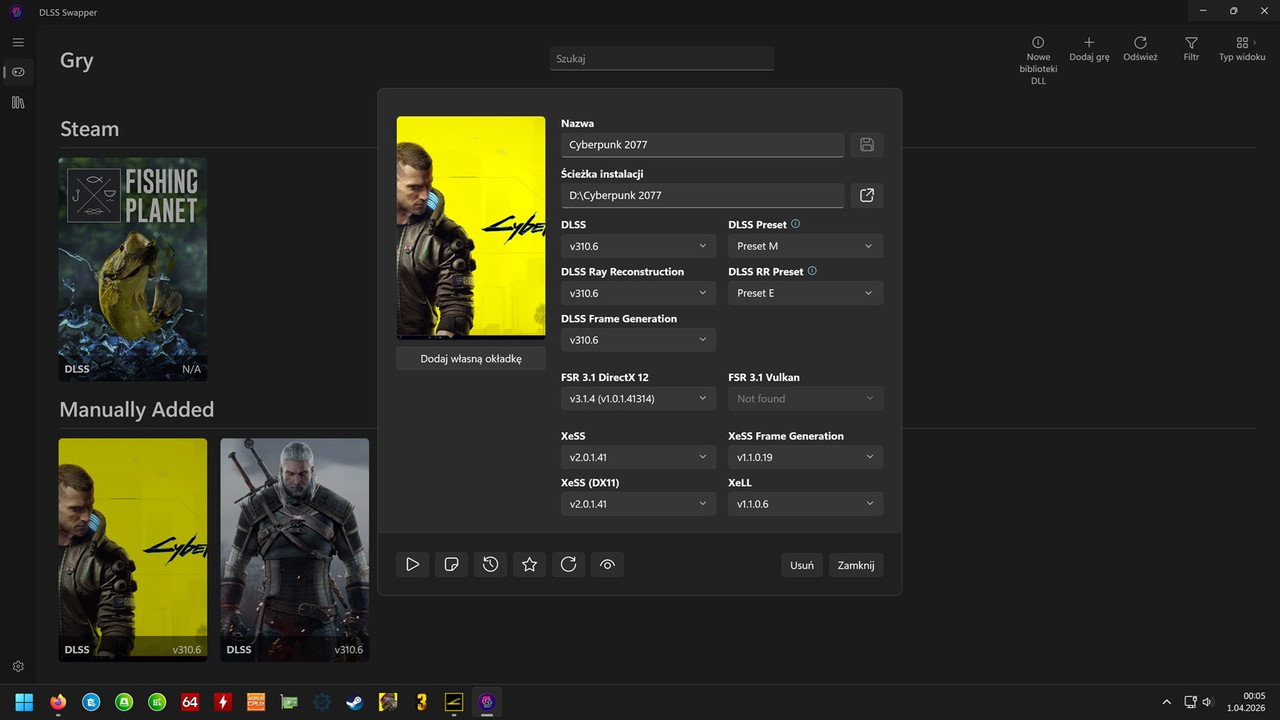Image resolution: width=1280 pixels, height=720 pixels.
Task: Go to Games page in sidebar
Action: (x=18, y=72)
